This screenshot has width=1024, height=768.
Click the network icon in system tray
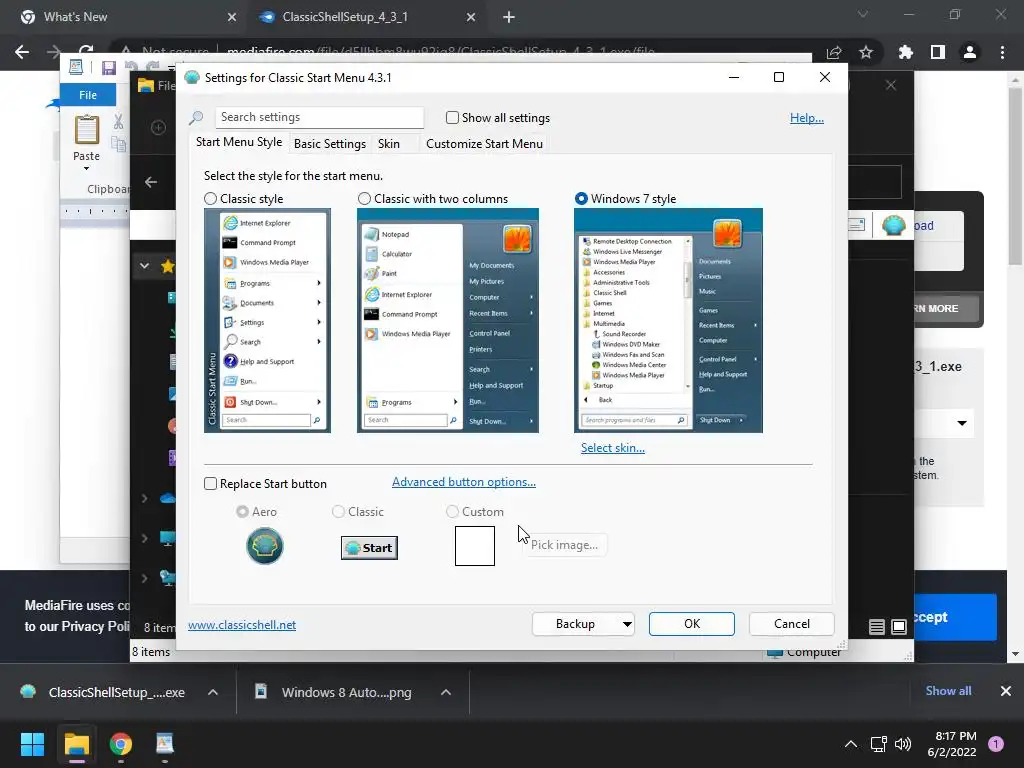click(878, 744)
